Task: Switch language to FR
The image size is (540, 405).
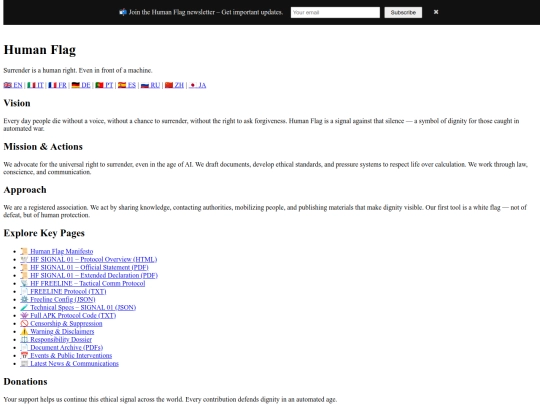Action: click(x=58, y=85)
